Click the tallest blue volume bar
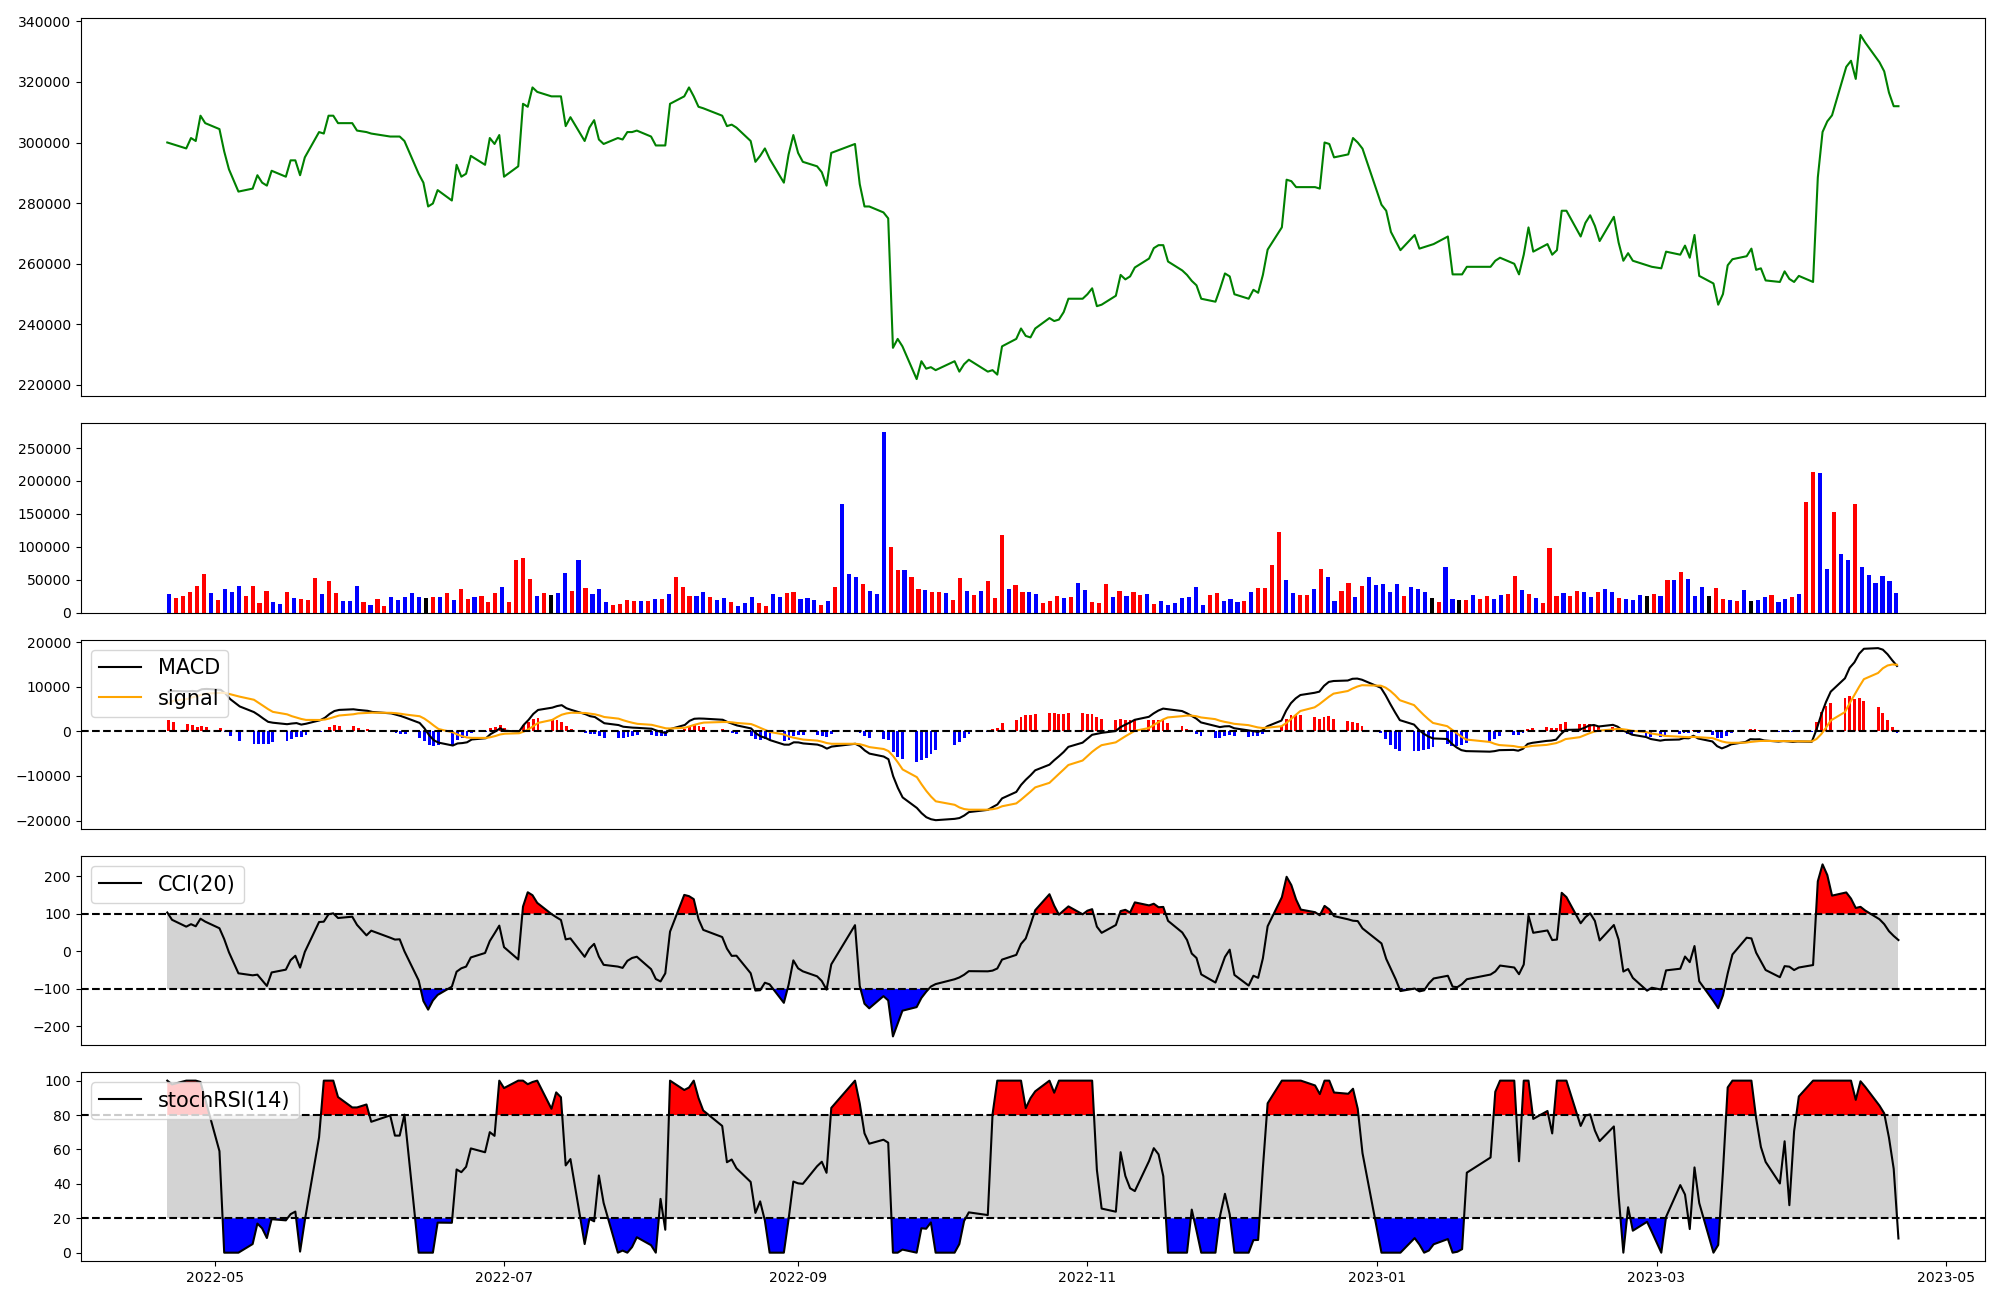The width and height of the screenshot is (2000, 1300). [884, 520]
